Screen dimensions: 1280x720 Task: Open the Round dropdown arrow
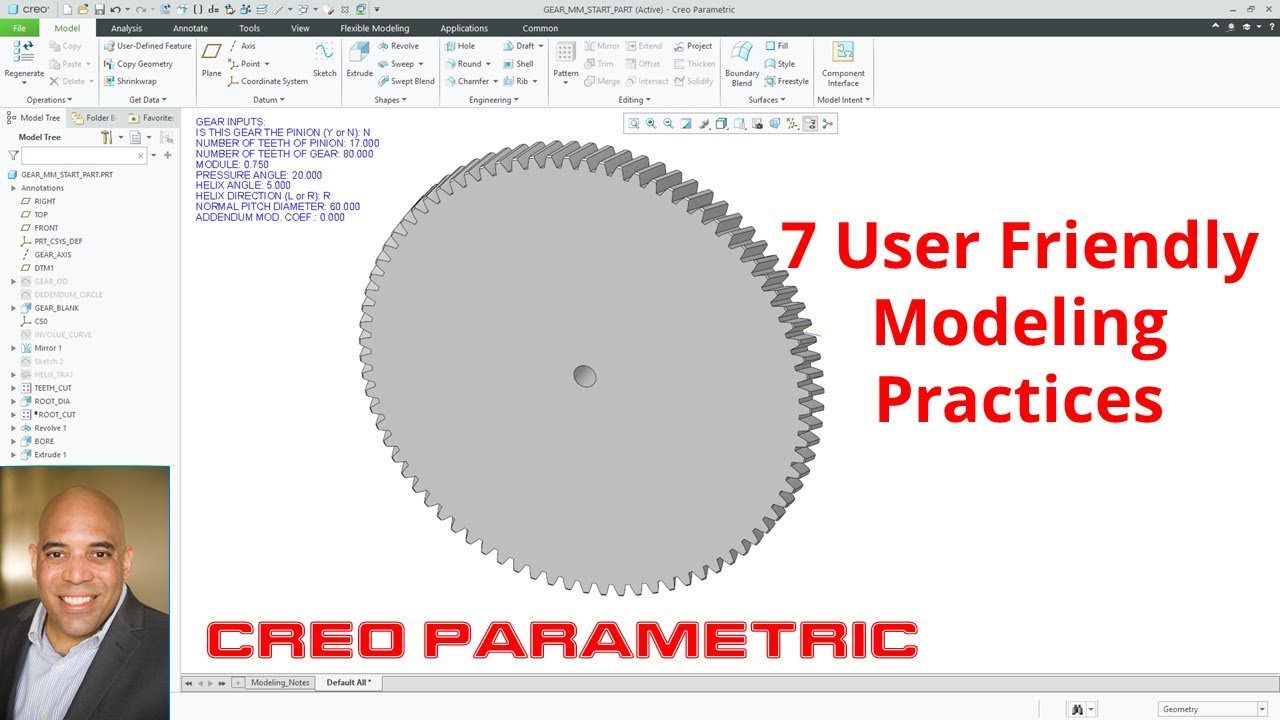488,64
